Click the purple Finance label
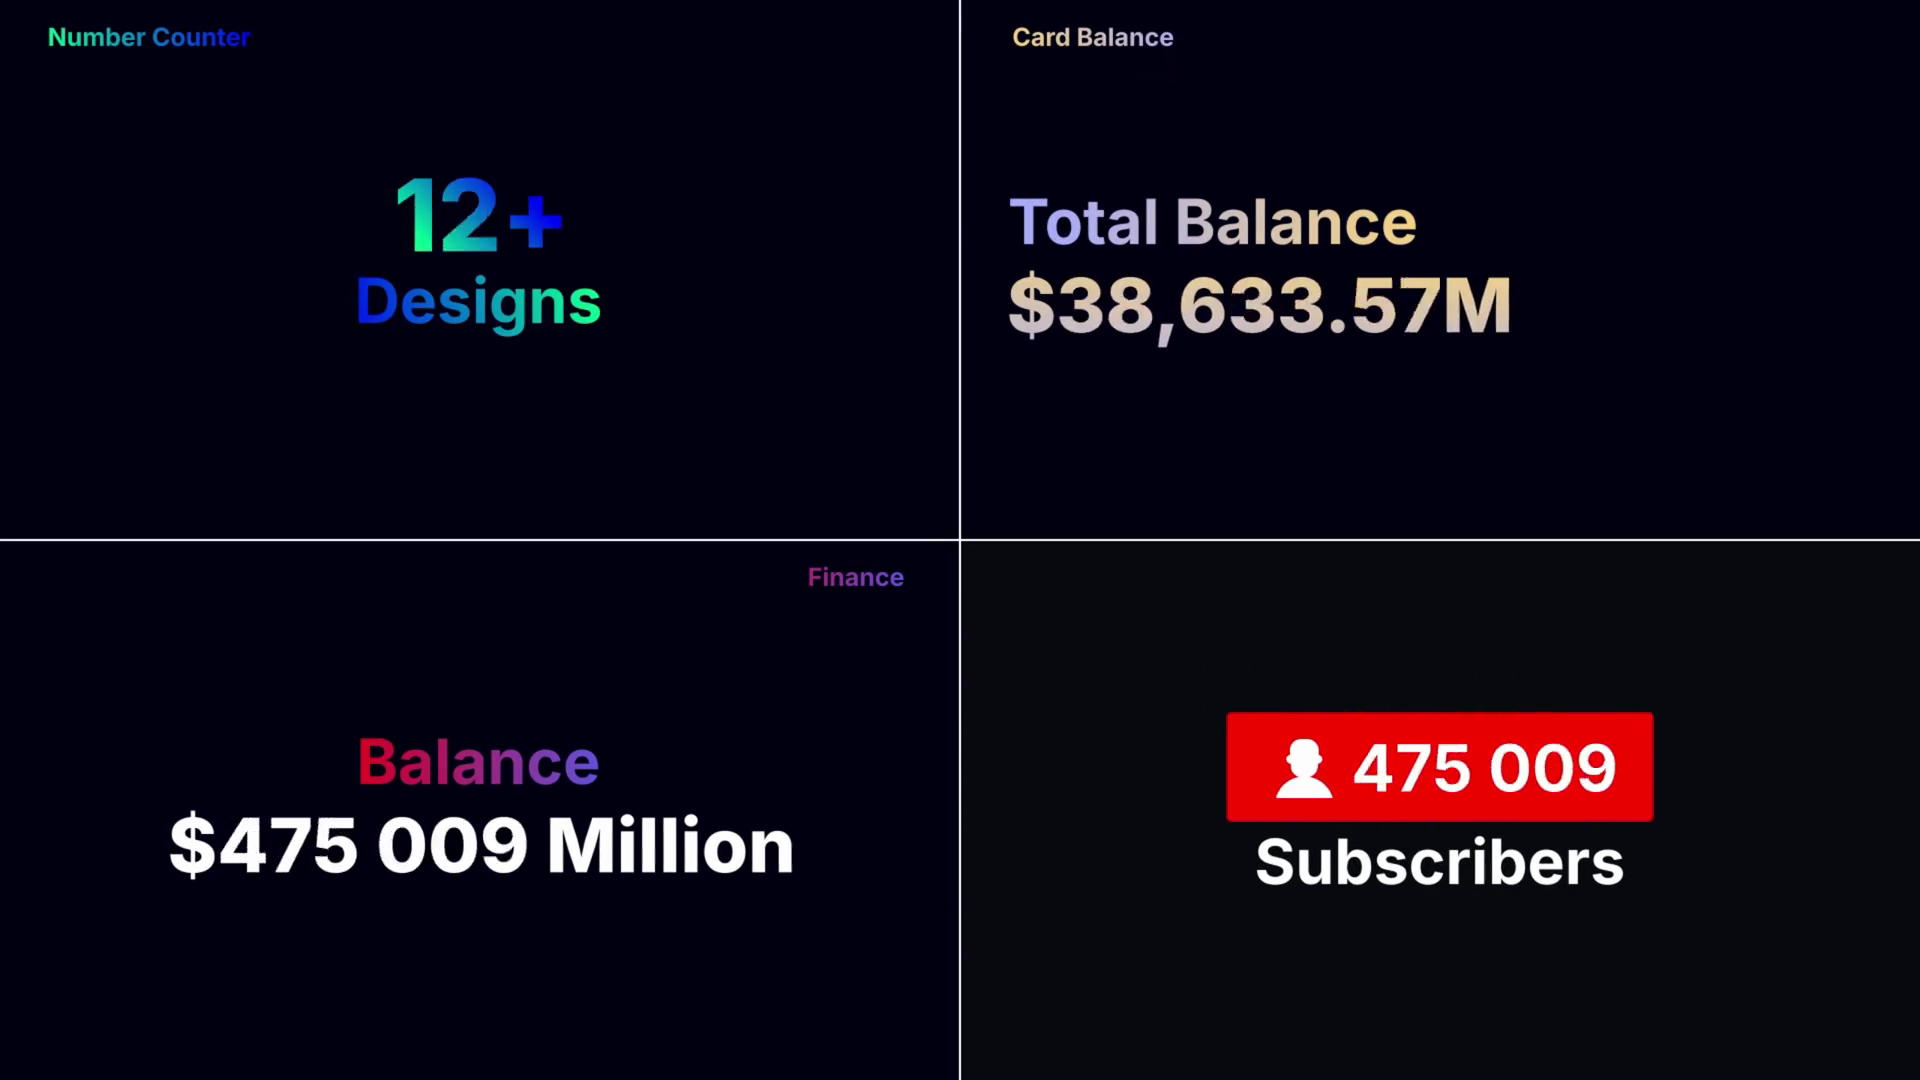Viewport: 1920px width, 1080px height. point(855,577)
